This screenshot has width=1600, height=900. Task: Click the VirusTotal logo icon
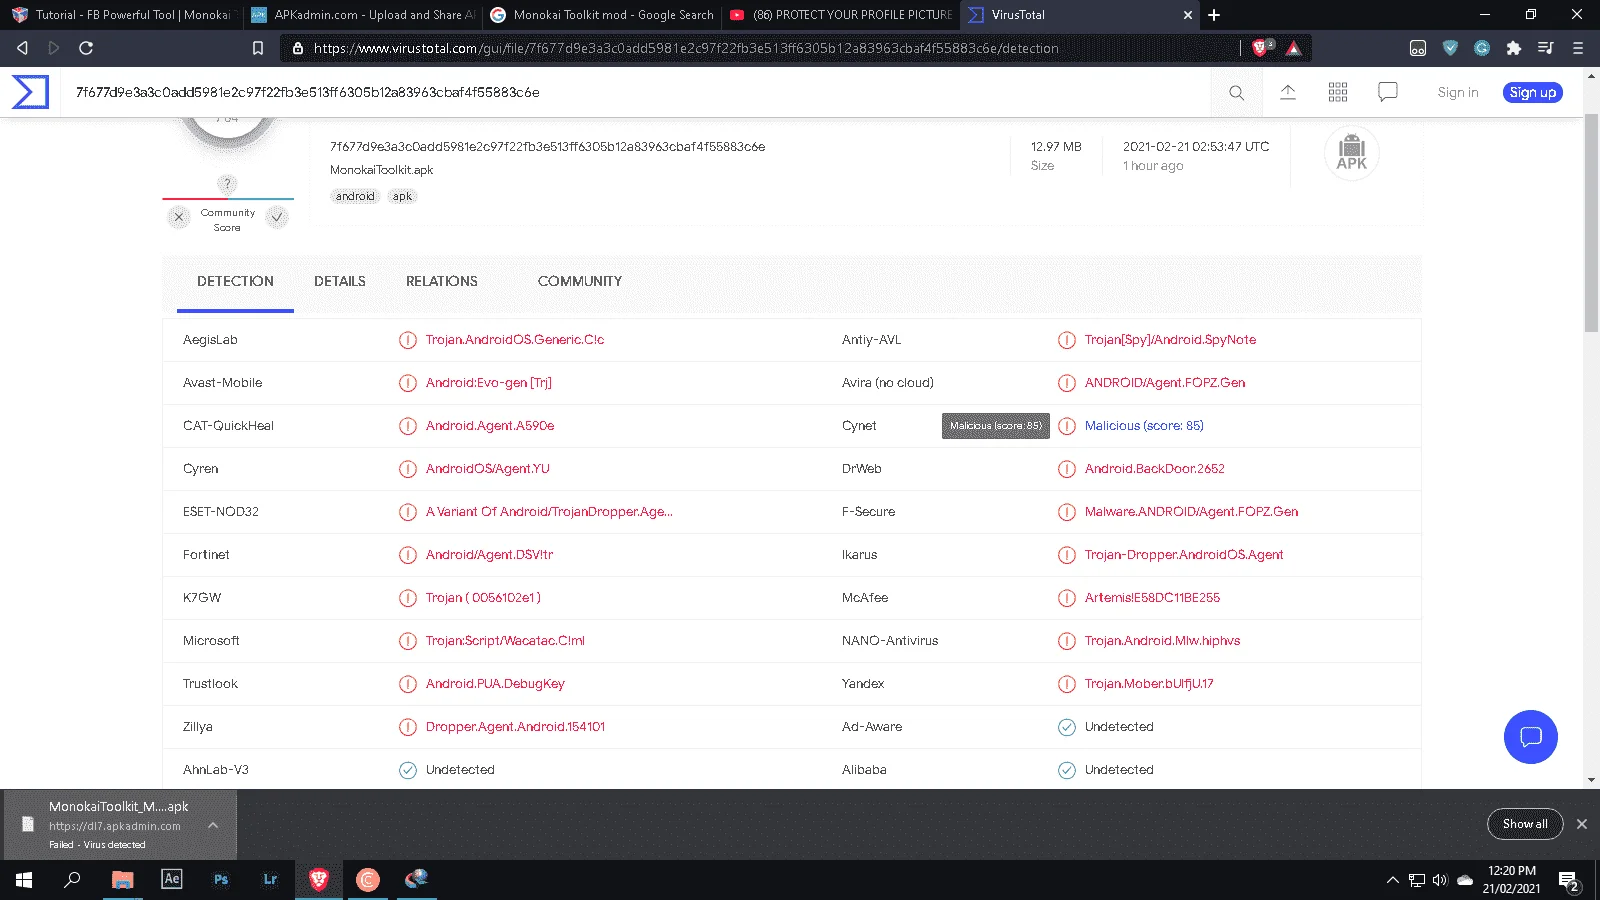pyautogui.click(x=30, y=92)
